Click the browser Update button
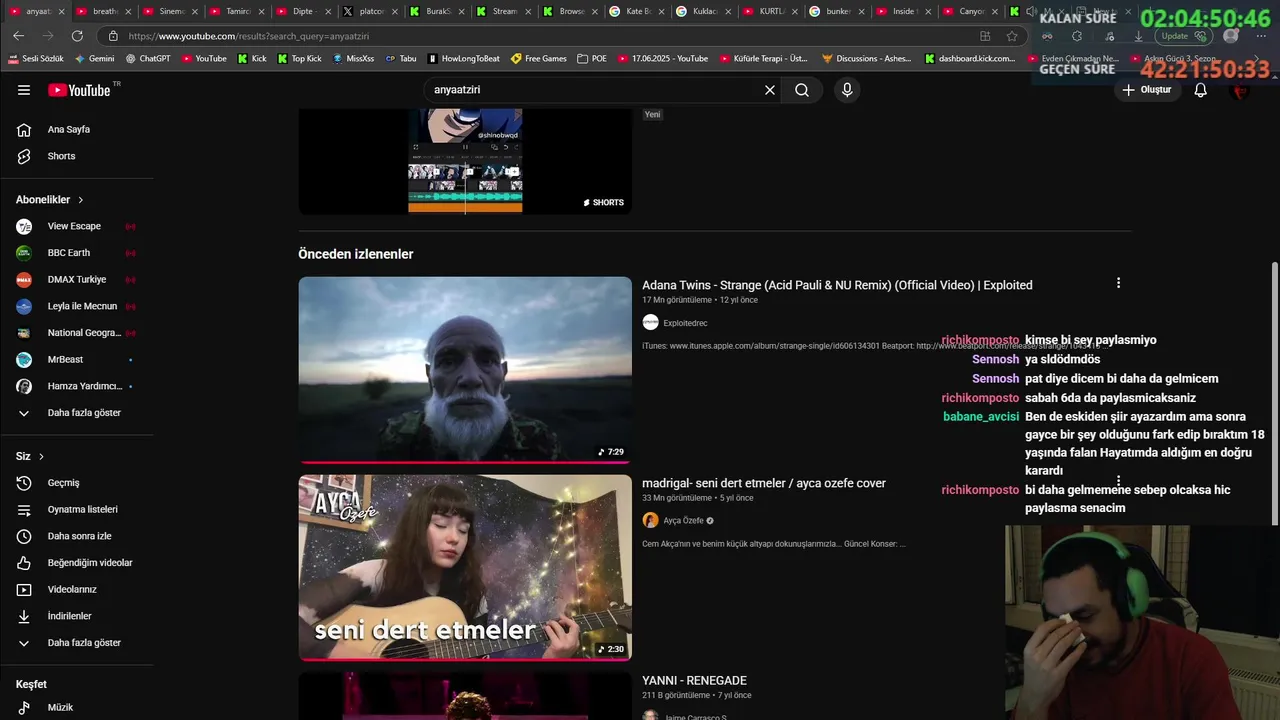The width and height of the screenshot is (1280, 720). (x=1185, y=36)
